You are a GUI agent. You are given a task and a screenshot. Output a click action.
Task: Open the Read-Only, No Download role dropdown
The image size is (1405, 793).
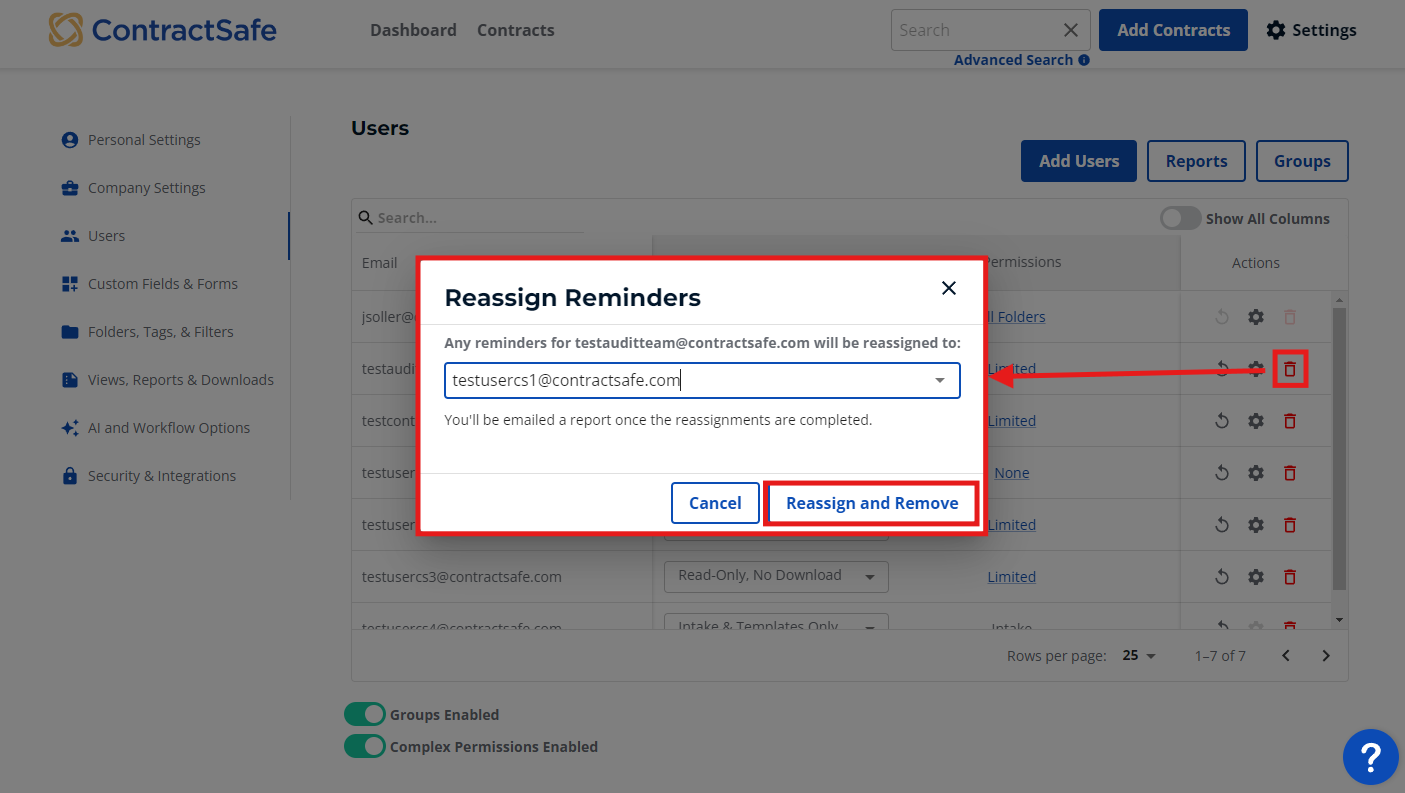[x=776, y=576]
